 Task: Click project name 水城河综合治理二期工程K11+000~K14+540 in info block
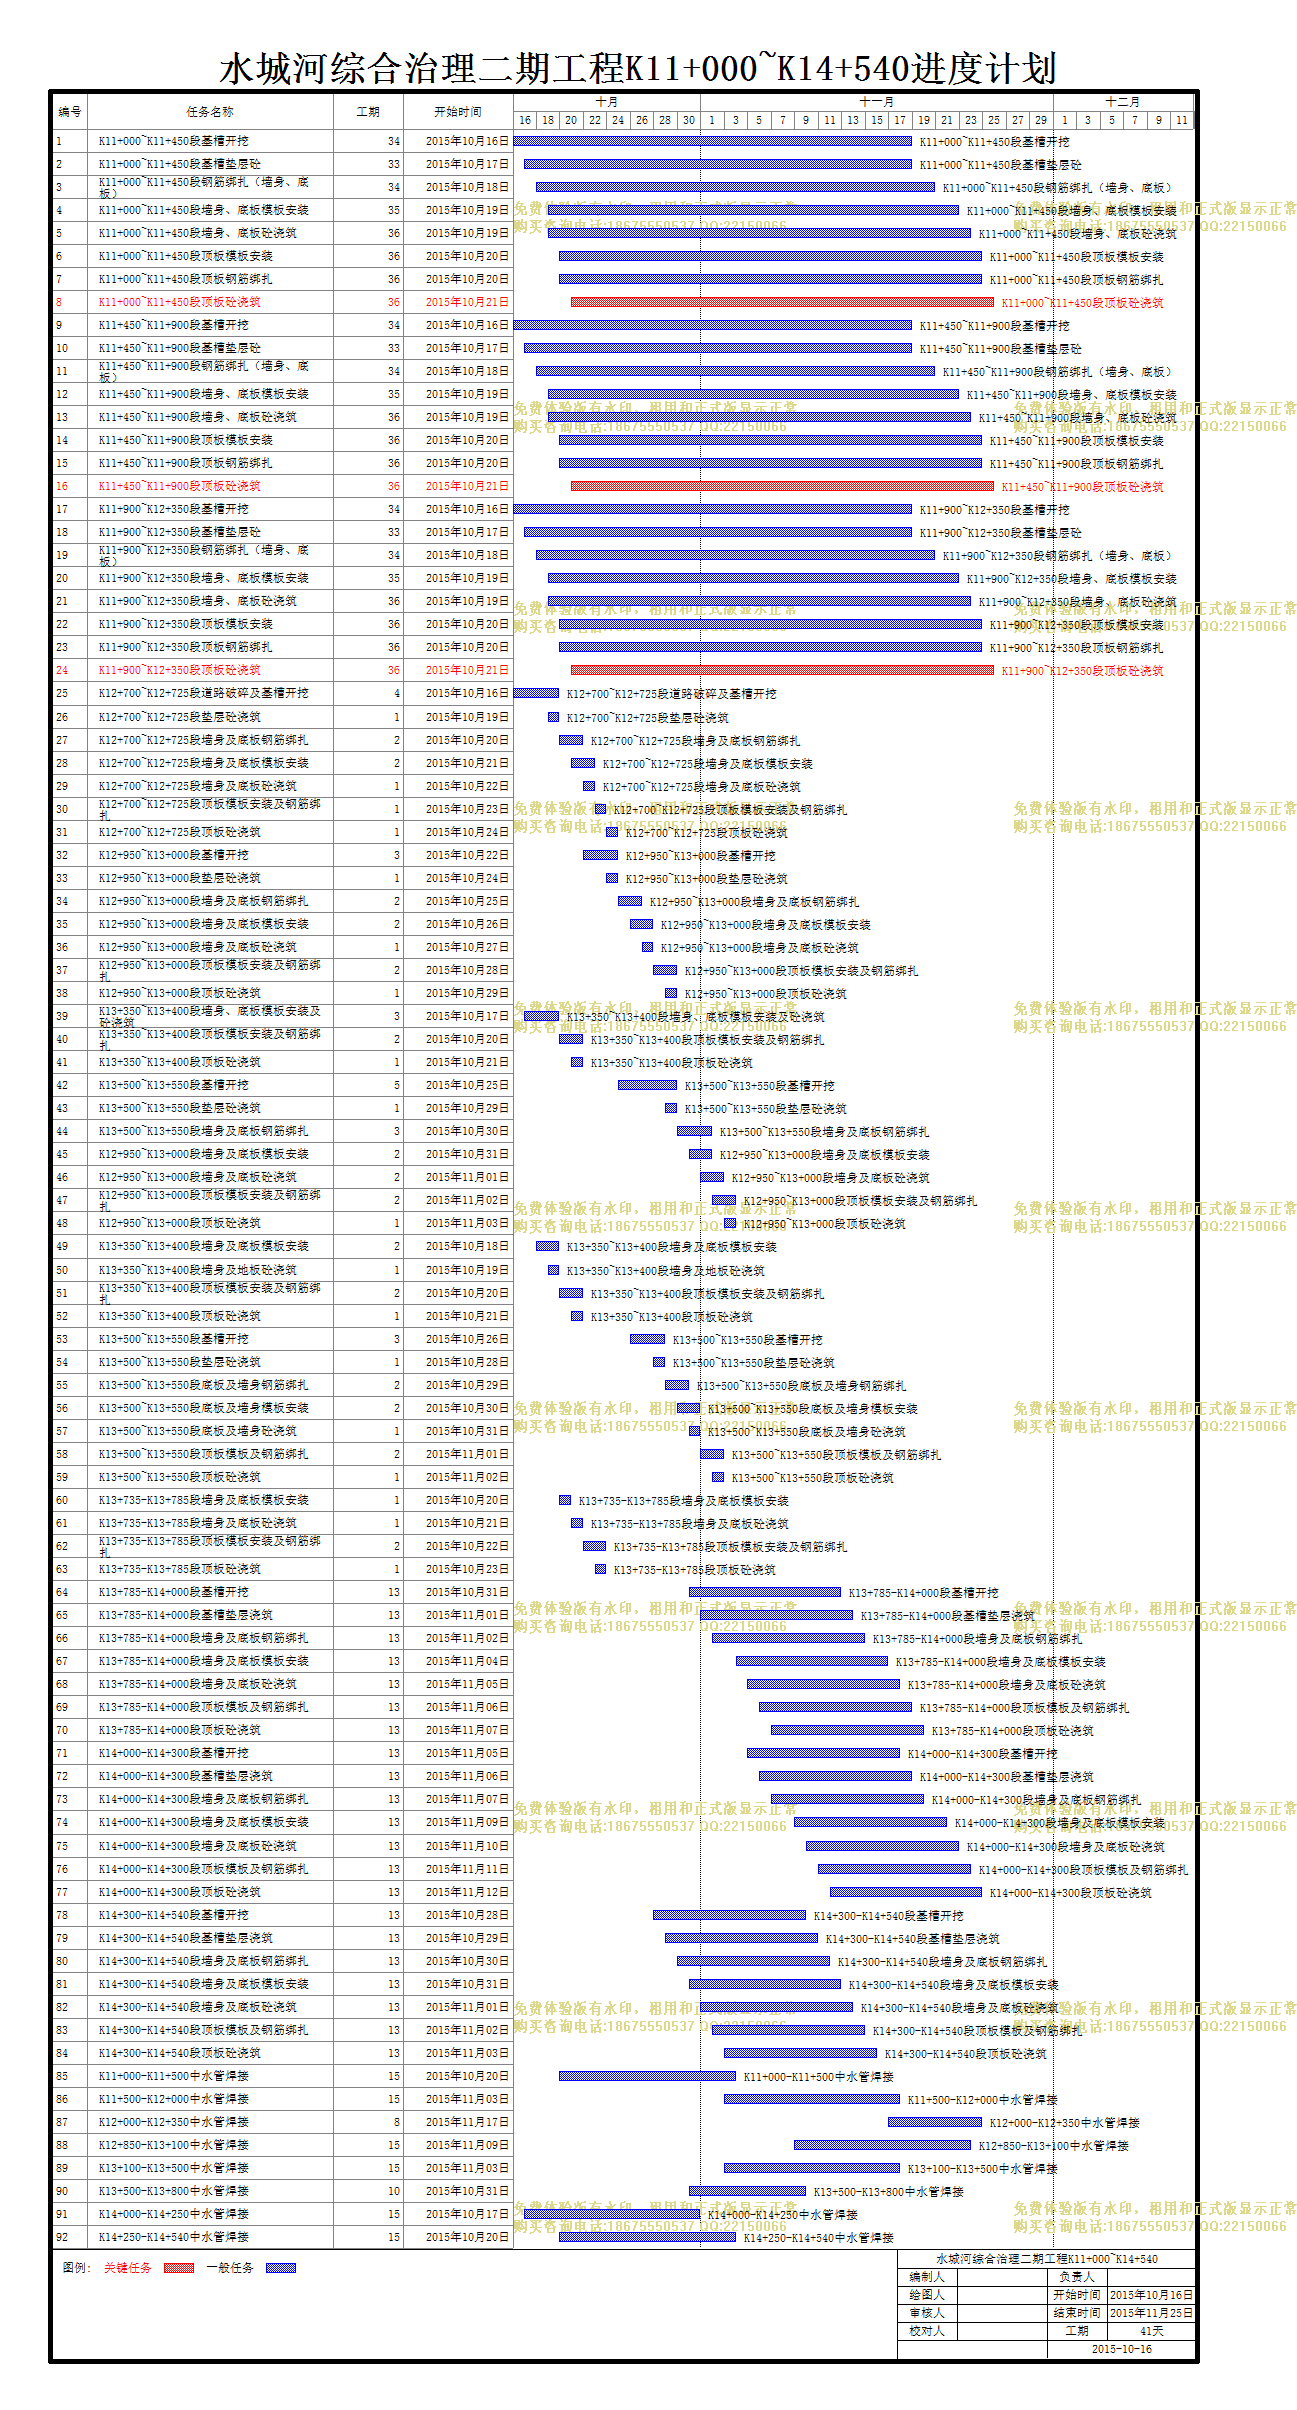(x=1047, y=2259)
